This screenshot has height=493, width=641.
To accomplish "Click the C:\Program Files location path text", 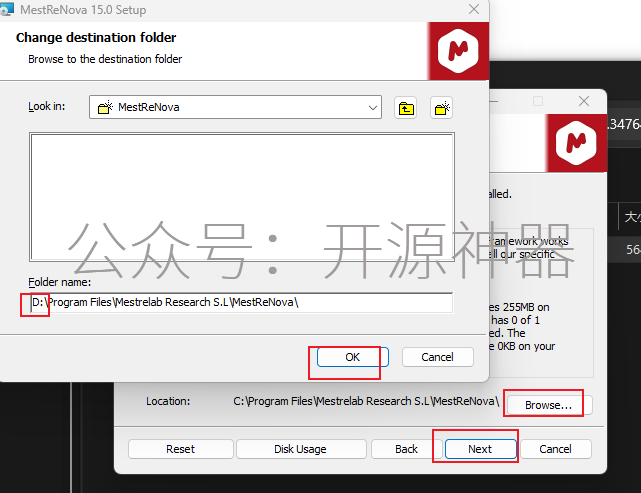I will click(366, 401).
